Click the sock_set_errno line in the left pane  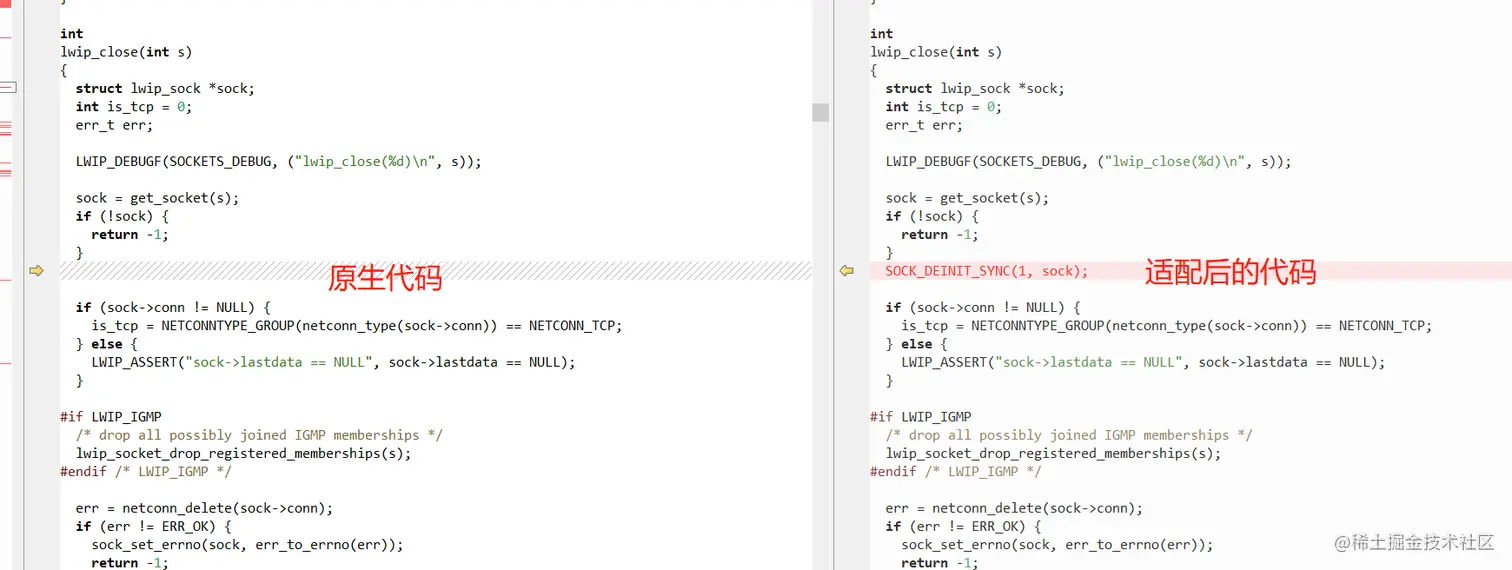coord(247,545)
